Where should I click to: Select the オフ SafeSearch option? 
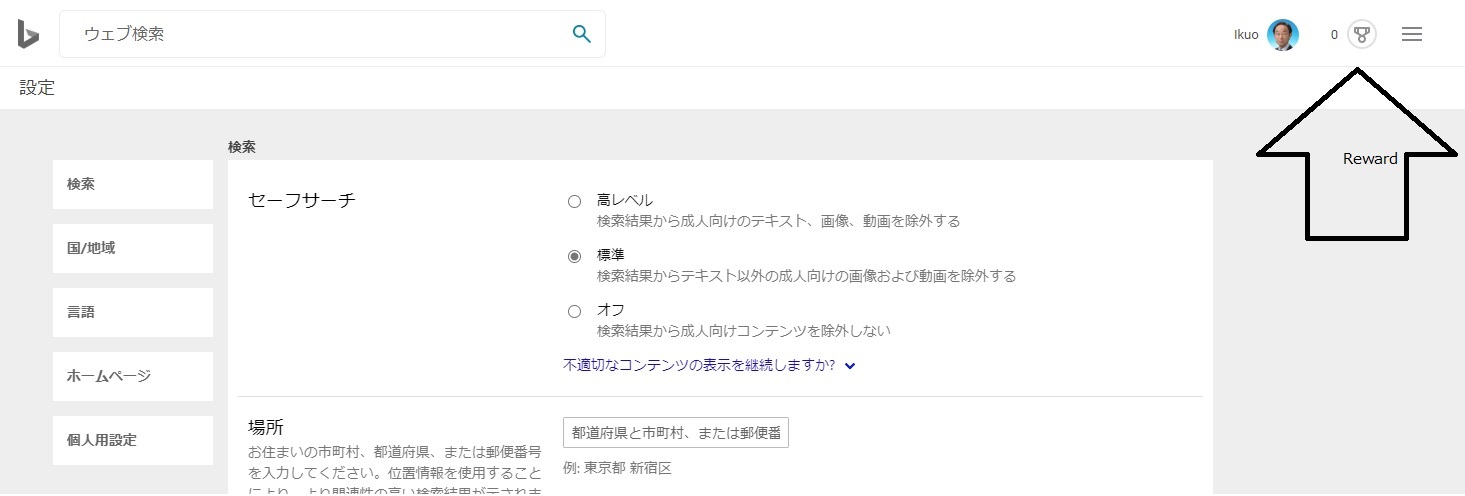[x=574, y=311]
